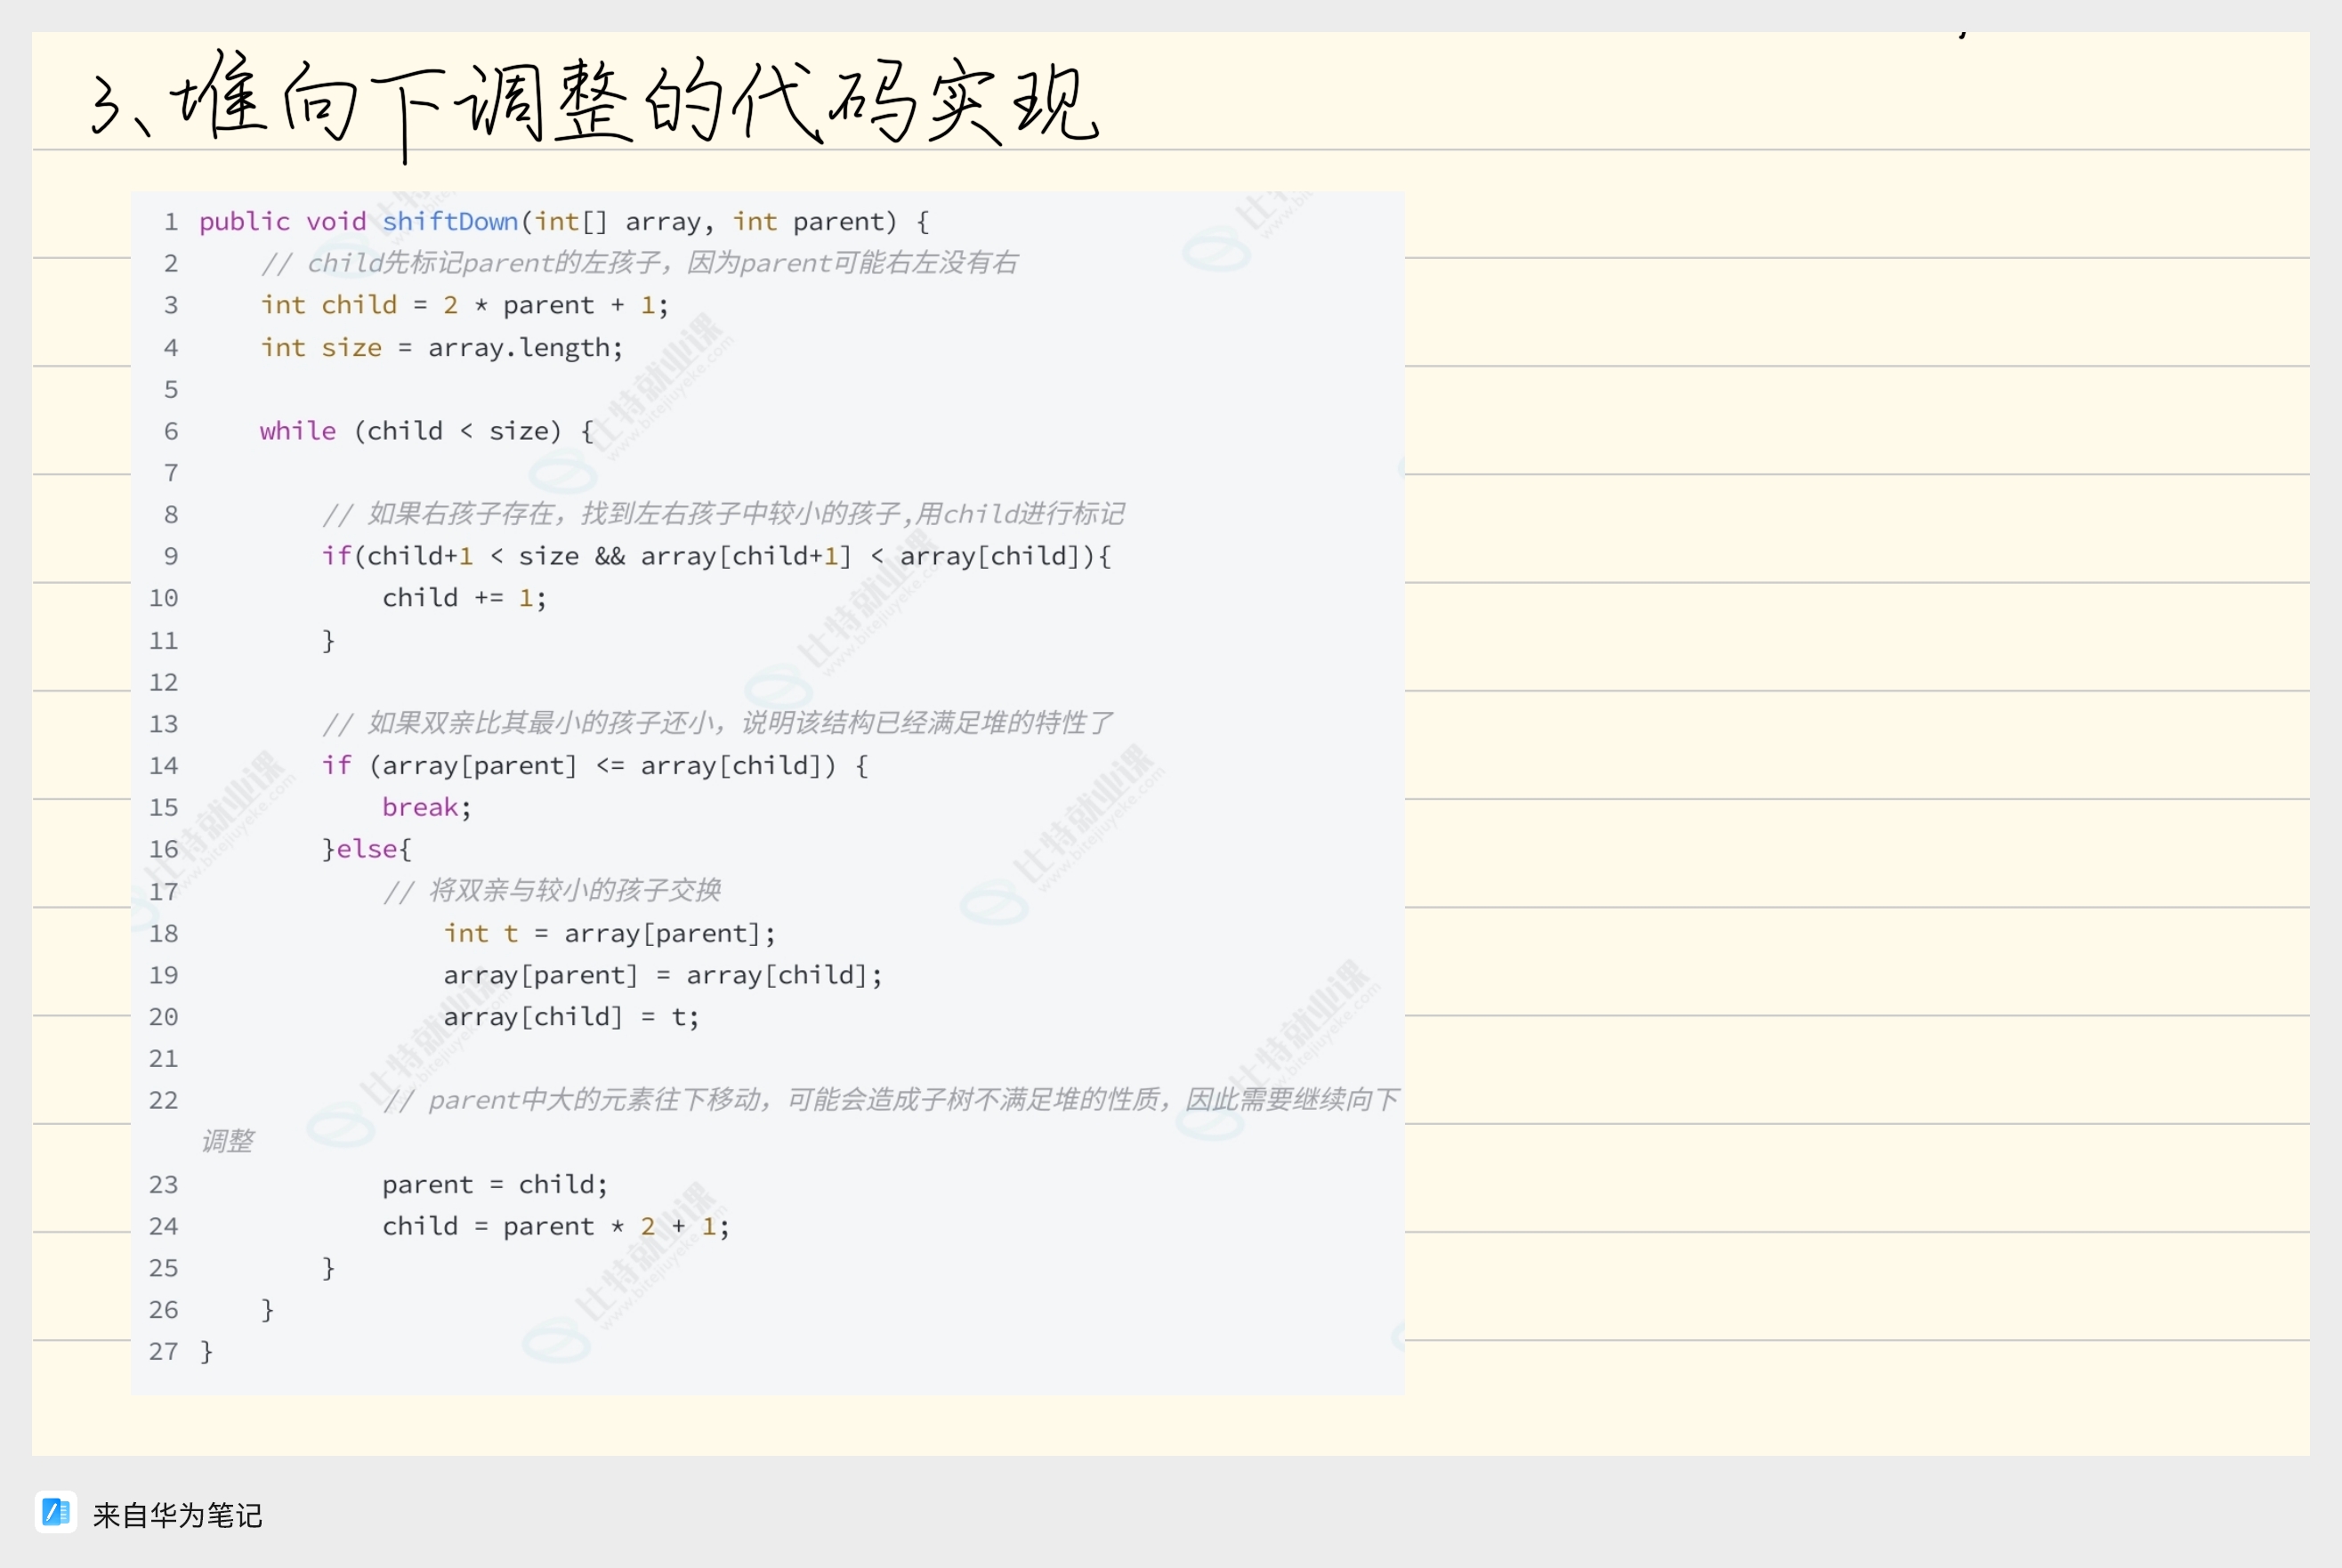Click the 'child += 1;' statement
The height and width of the screenshot is (1568, 2342).
(x=464, y=598)
